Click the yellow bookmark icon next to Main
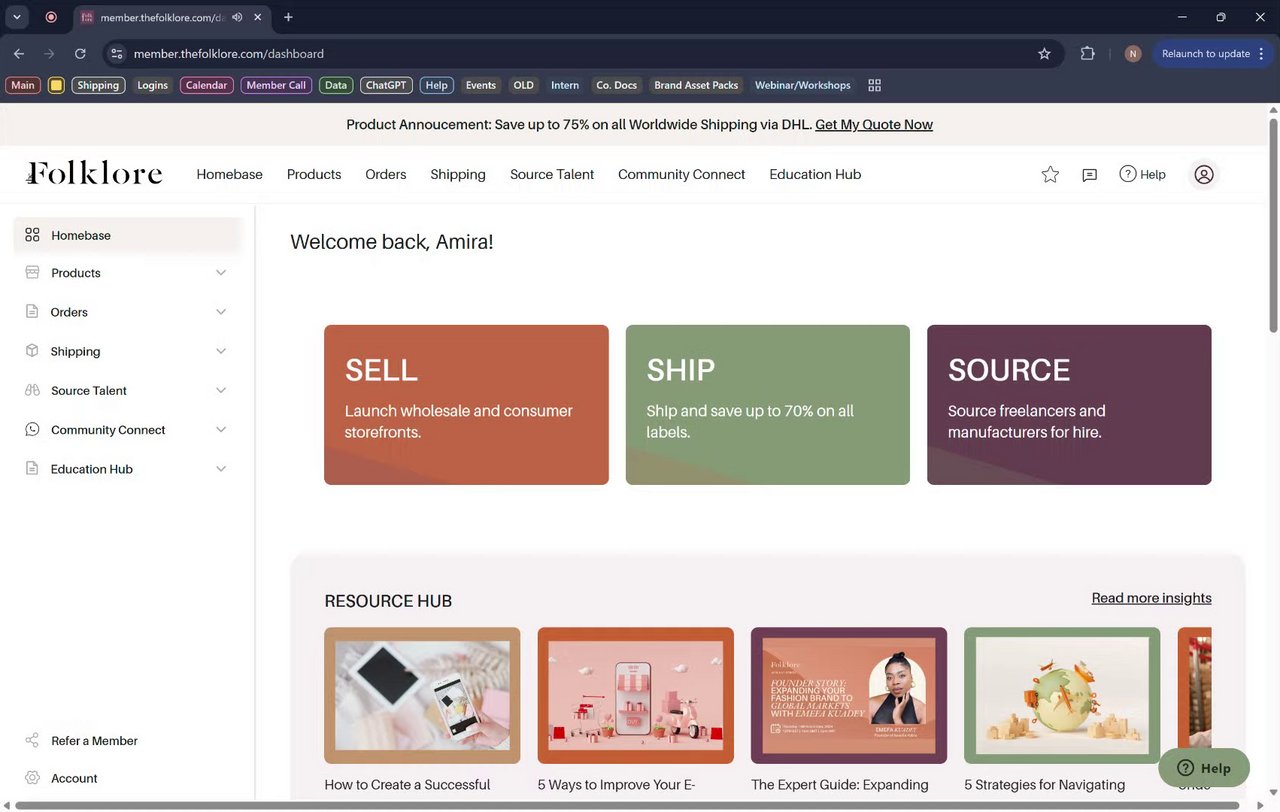 [56, 85]
